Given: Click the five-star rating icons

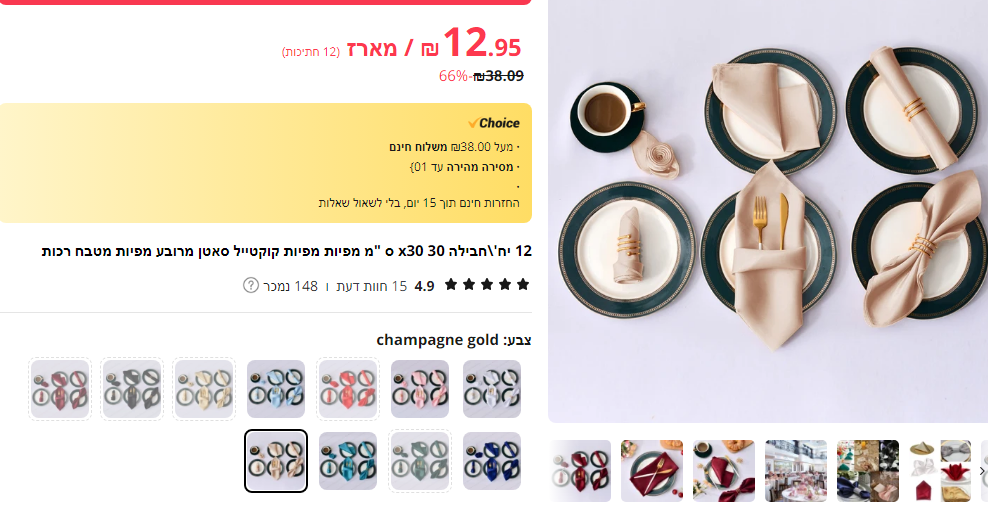Looking at the screenshot, I should [487, 285].
